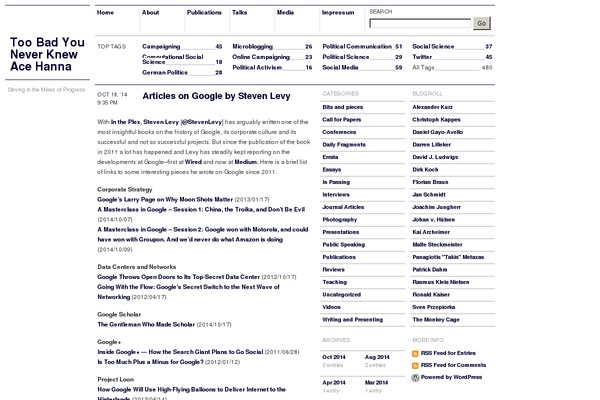This screenshot has width=600, height=400.
Task: View All Tags link
Action: click(423, 67)
